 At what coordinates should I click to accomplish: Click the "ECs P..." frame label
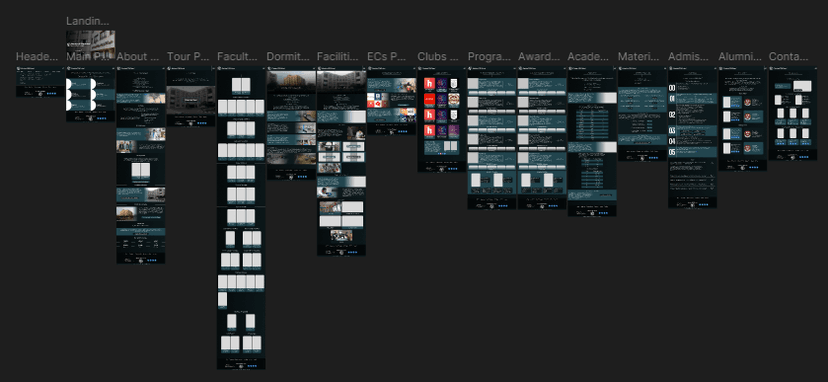point(387,57)
